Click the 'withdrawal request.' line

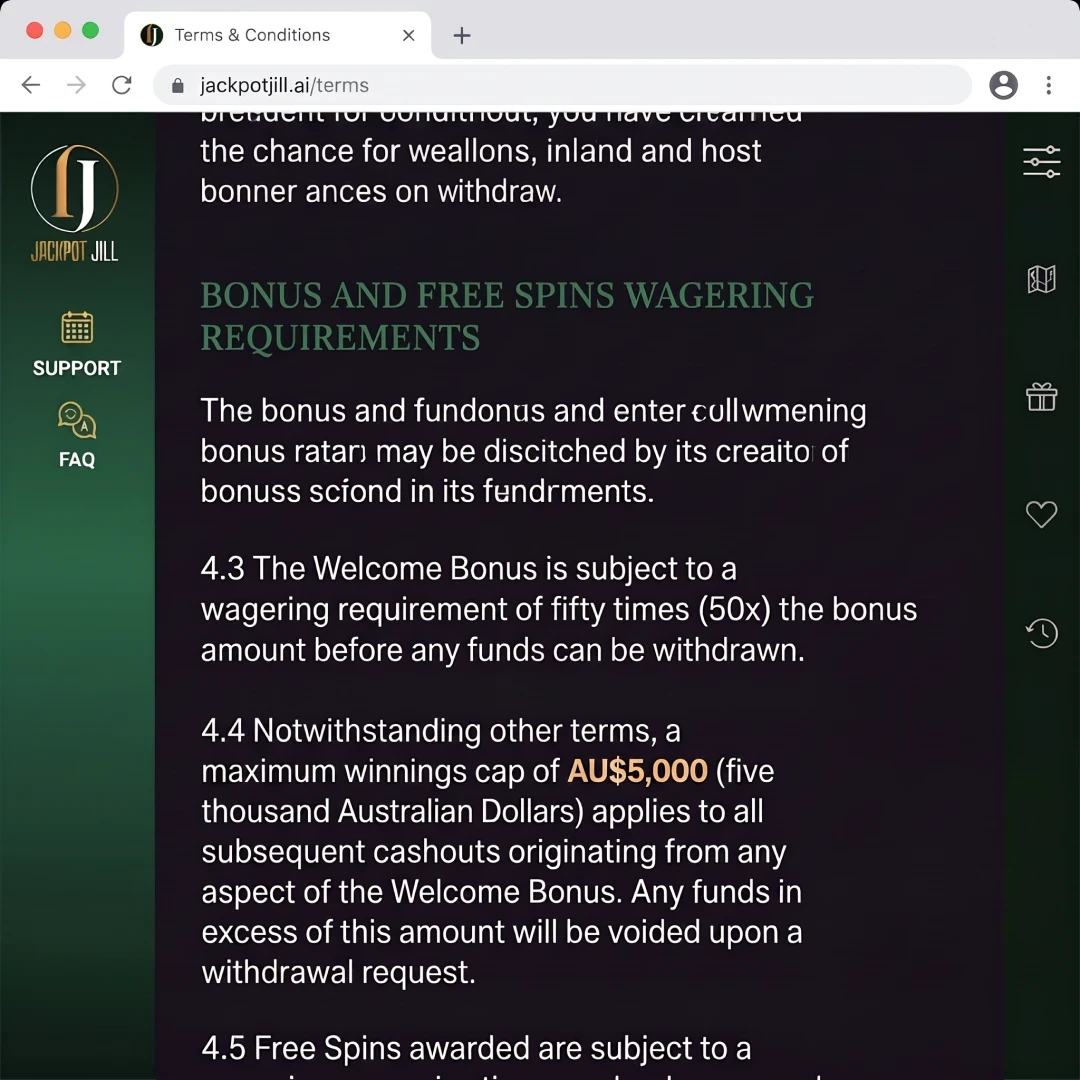(x=338, y=973)
